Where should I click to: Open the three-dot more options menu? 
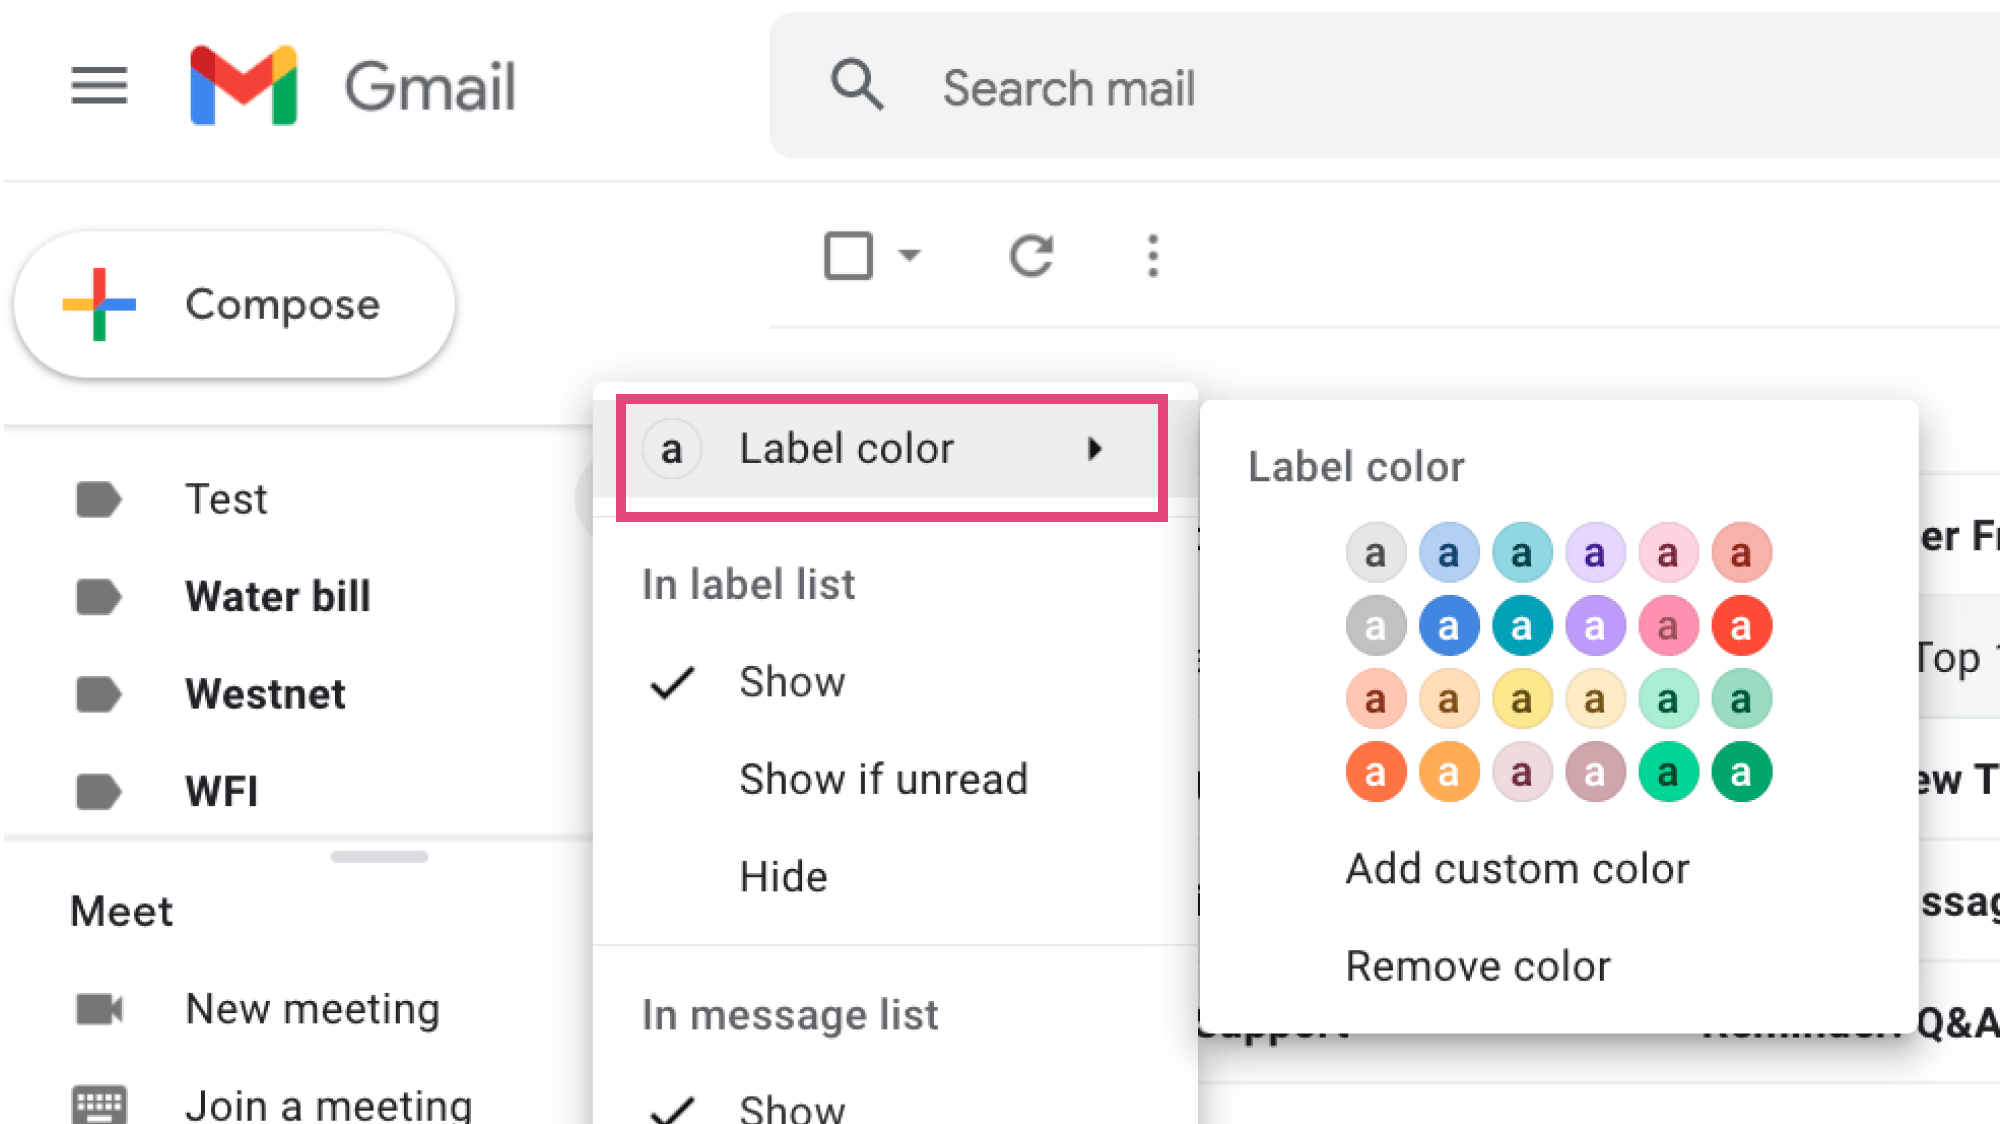pyautogui.click(x=1153, y=256)
